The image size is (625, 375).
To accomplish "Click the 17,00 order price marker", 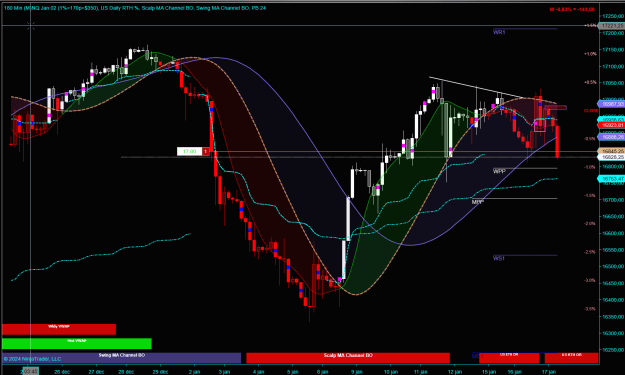I will pos(190,151).
